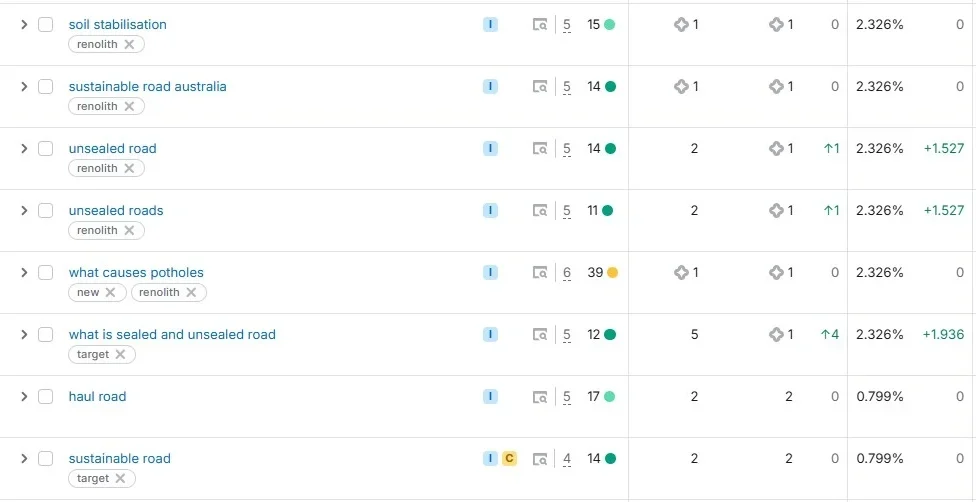Screen dimensions: 976x502
Task: Expand the what causes potholes row
Action: [x=24, y=273]
